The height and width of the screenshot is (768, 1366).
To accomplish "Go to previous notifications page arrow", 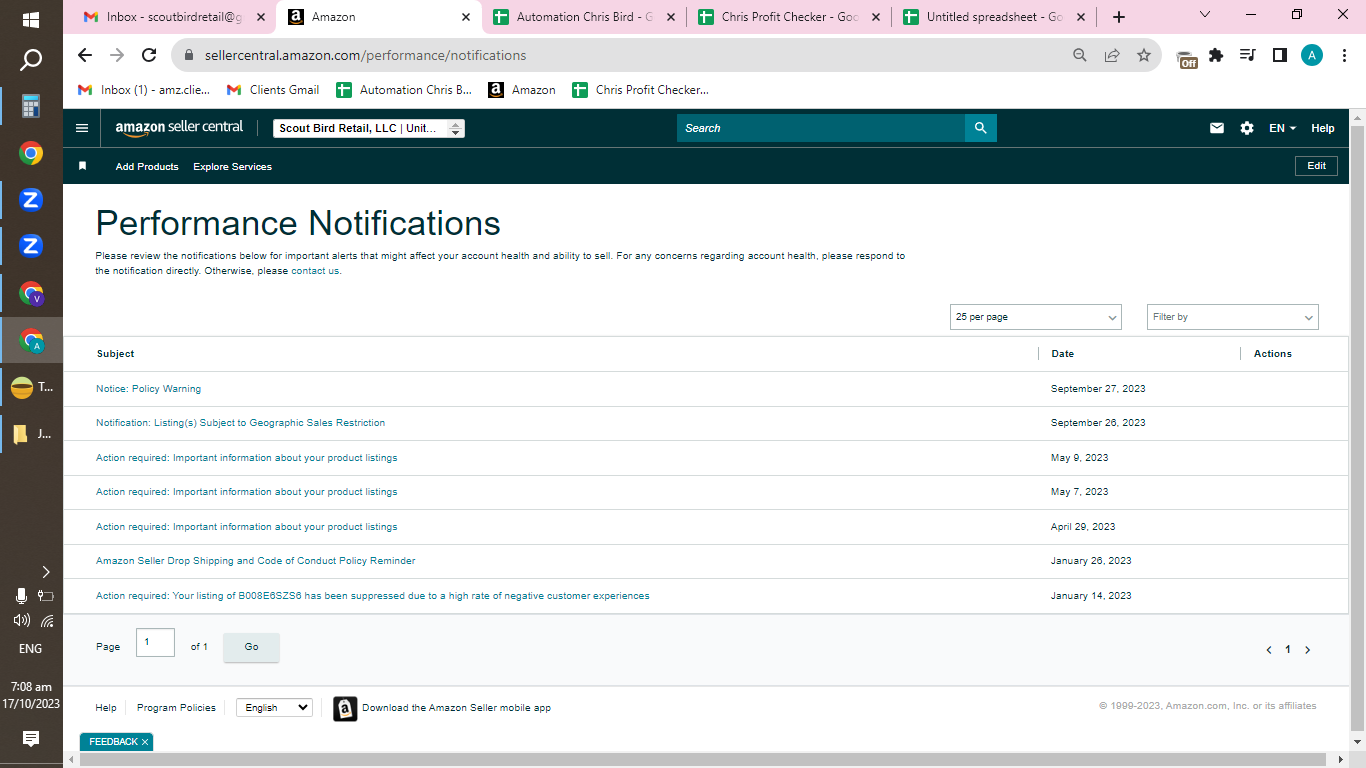I will coord(1269,650).
